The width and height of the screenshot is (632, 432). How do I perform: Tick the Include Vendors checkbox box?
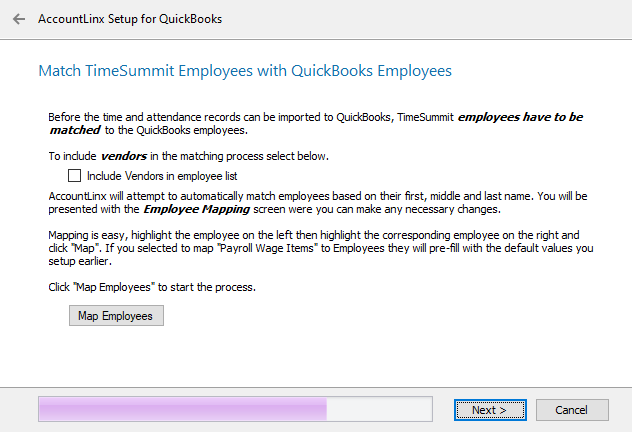(x=74, y=175)
